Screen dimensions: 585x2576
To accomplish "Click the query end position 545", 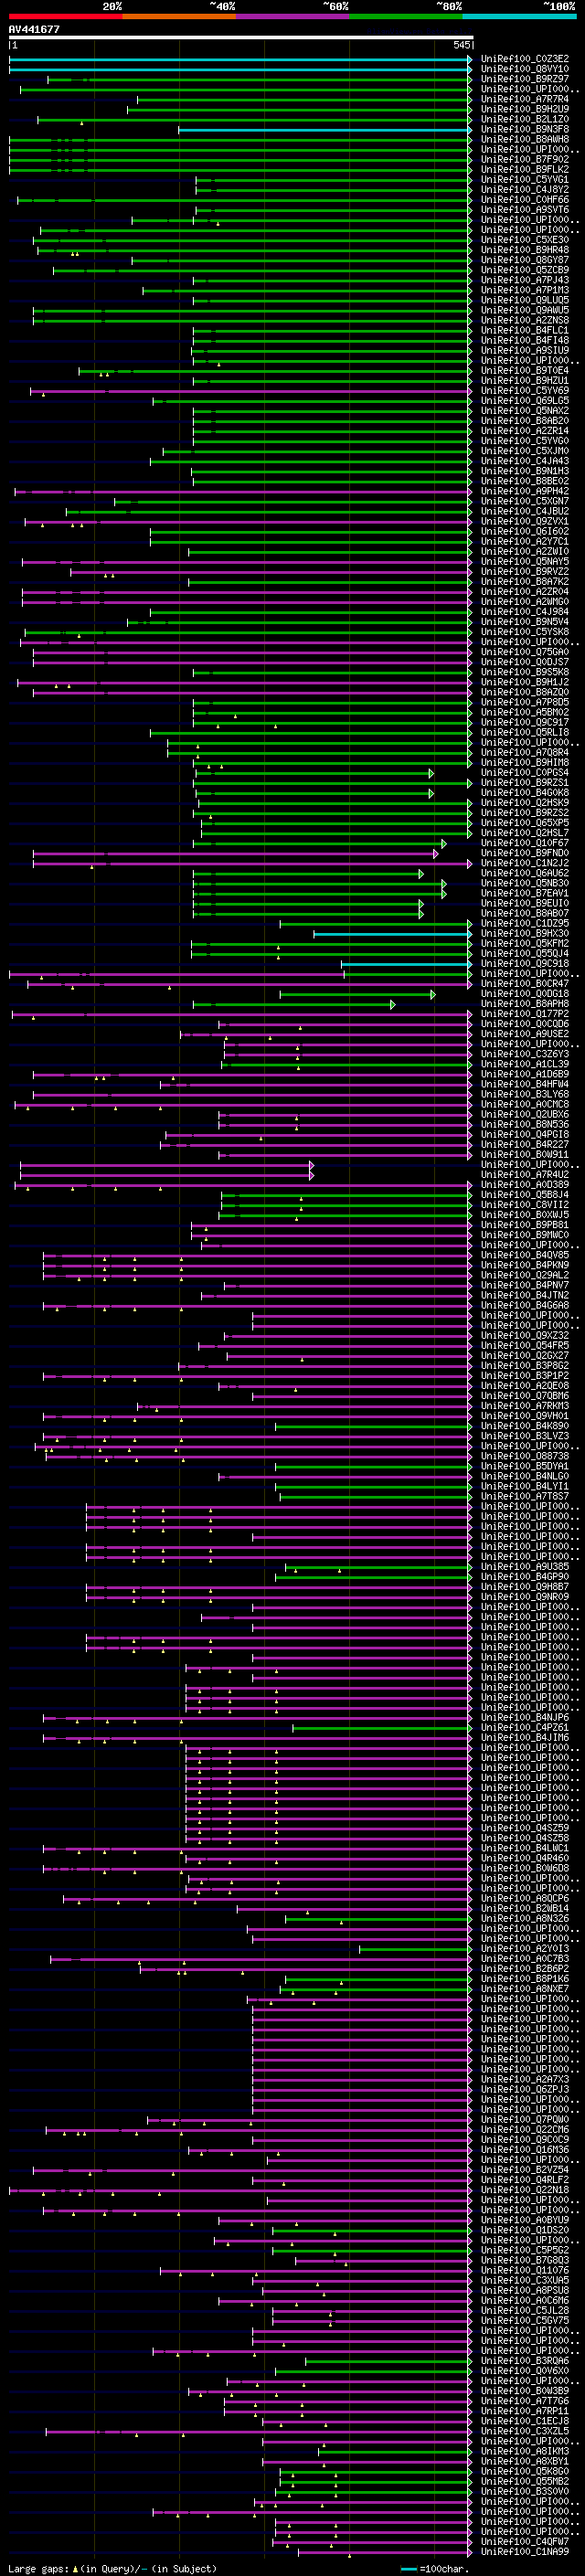I will click(x=461, y=45).
